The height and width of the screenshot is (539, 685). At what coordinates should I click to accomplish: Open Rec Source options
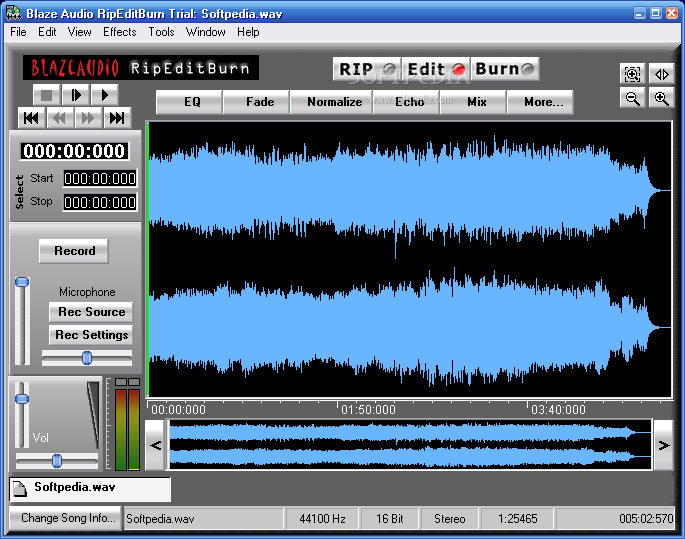91,312
